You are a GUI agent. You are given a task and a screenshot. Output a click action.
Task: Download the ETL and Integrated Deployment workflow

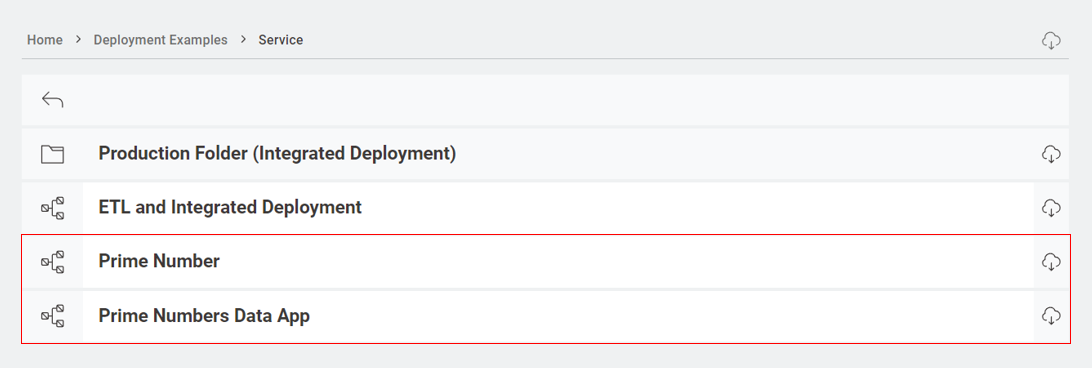pyautogui.click(x=1051, y=208)
